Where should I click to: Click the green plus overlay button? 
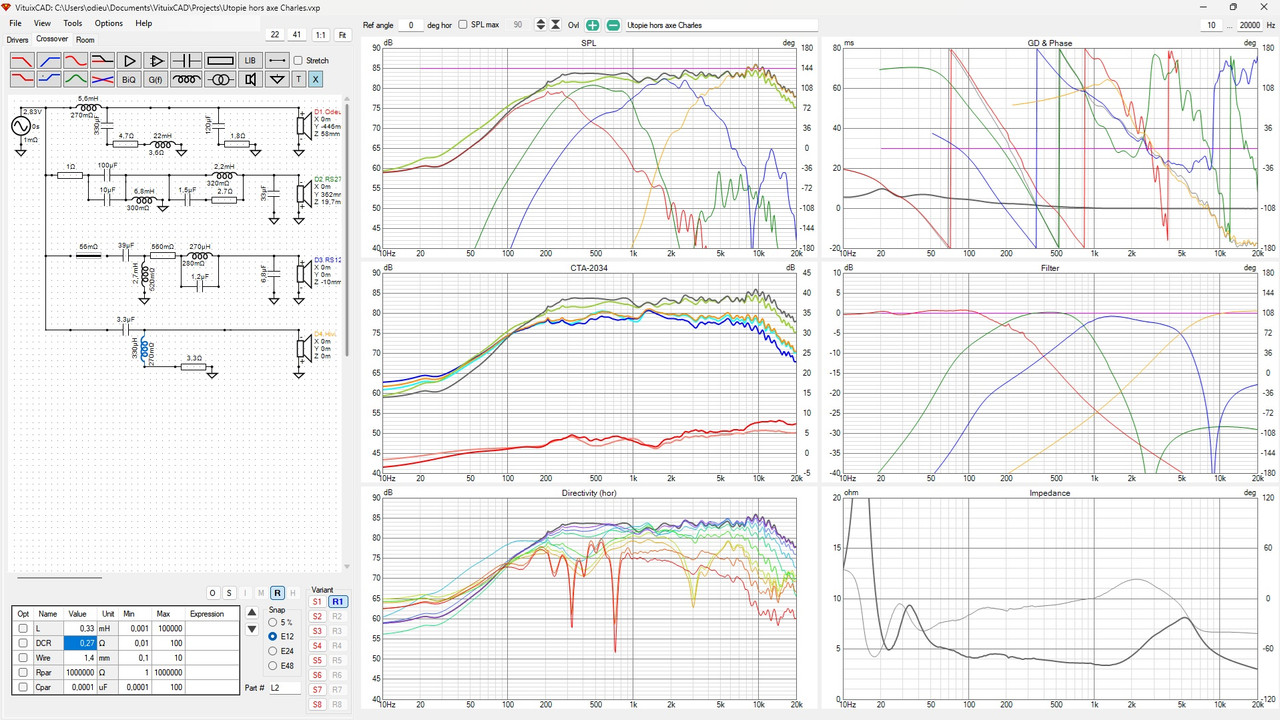click(x=593, y=24)
